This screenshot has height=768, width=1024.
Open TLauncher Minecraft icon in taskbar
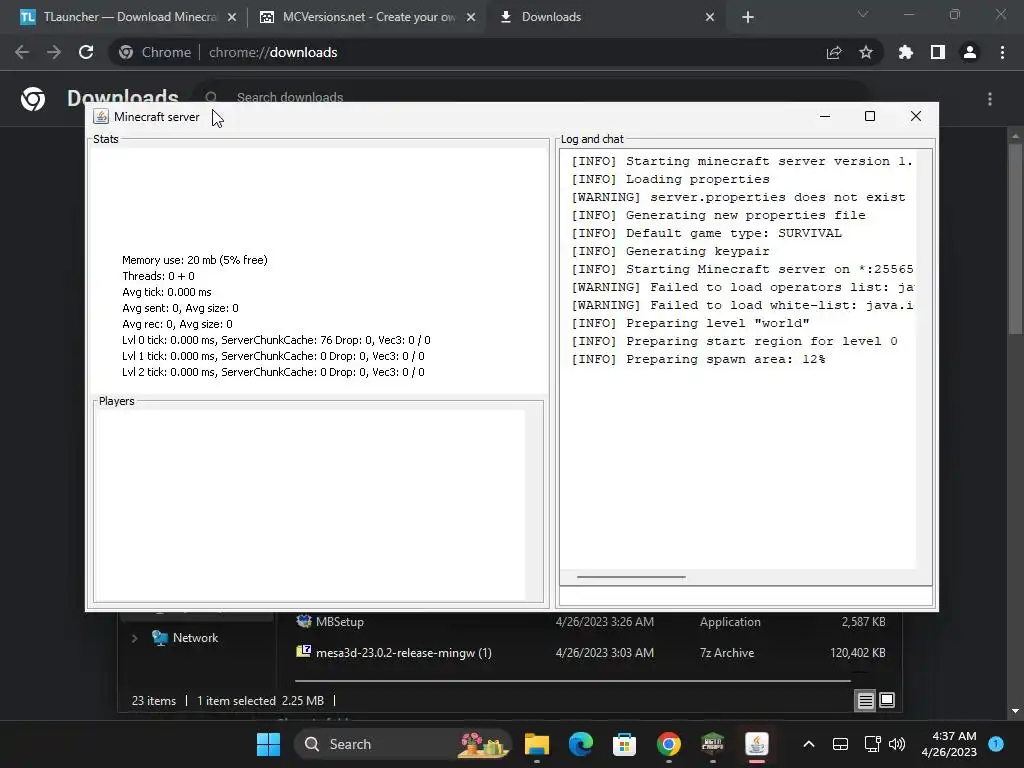point(712,744)
